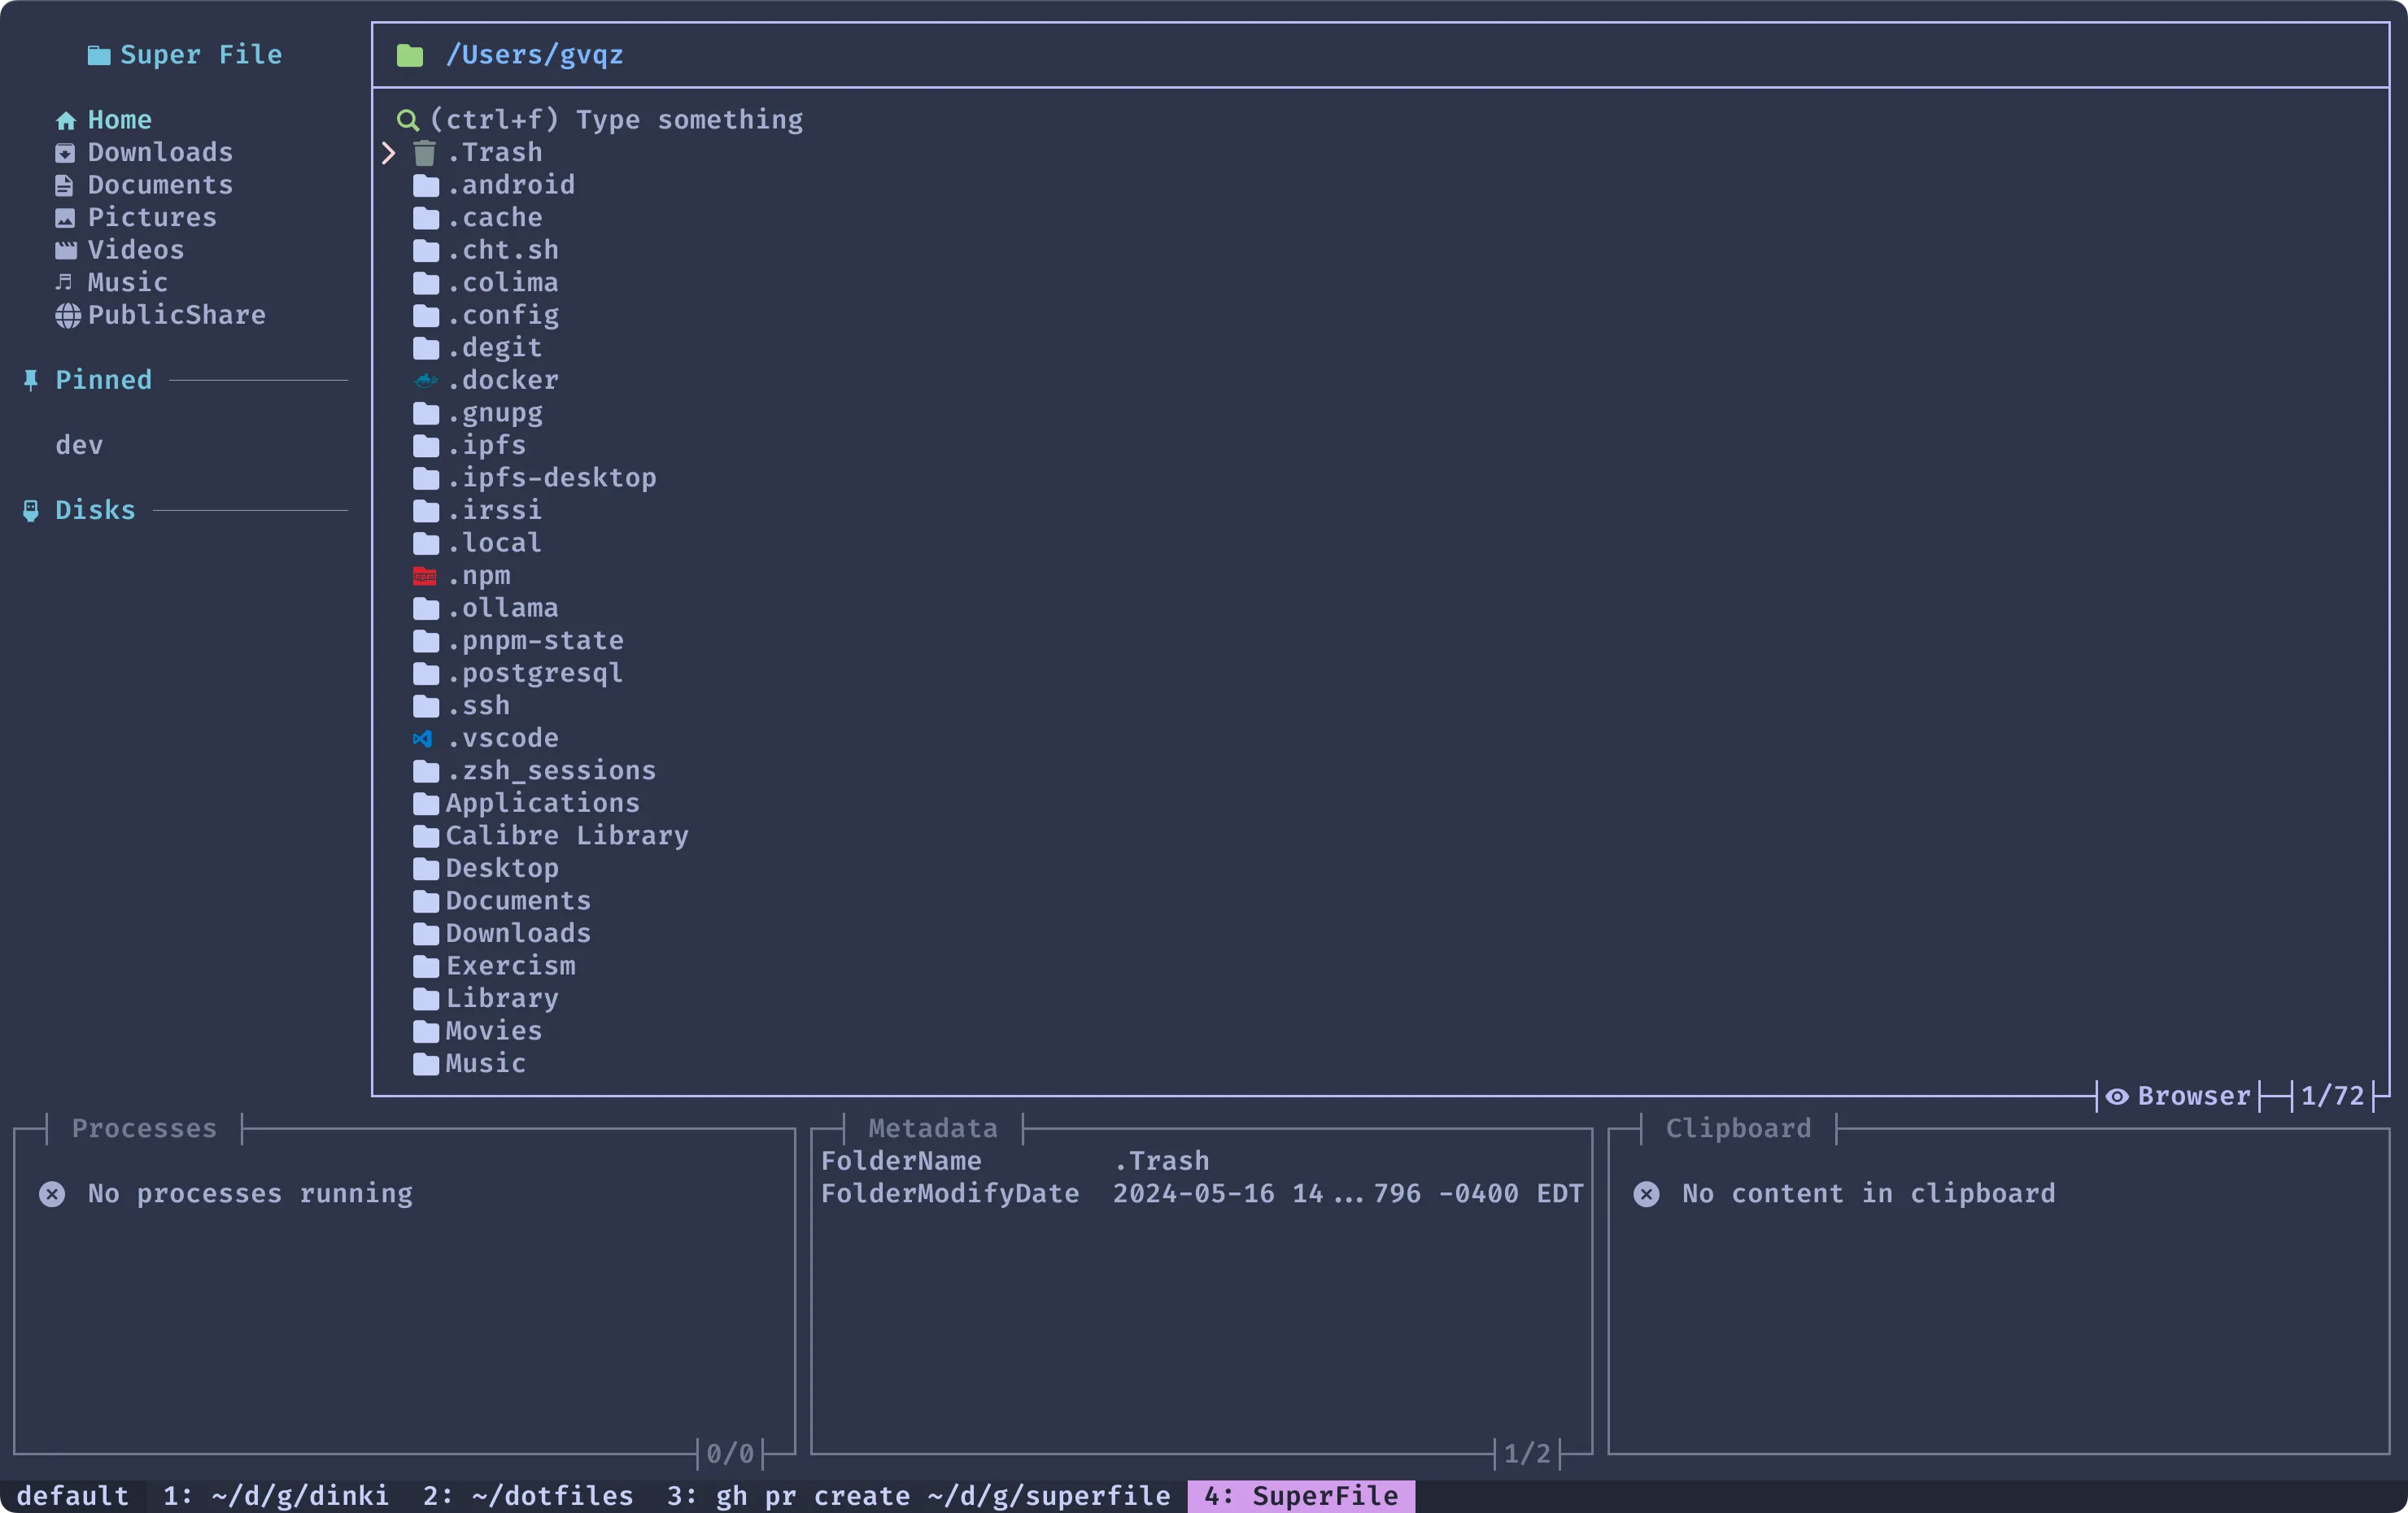Toggle Browser mode with the eye icon

[x=2117, y=1096]
